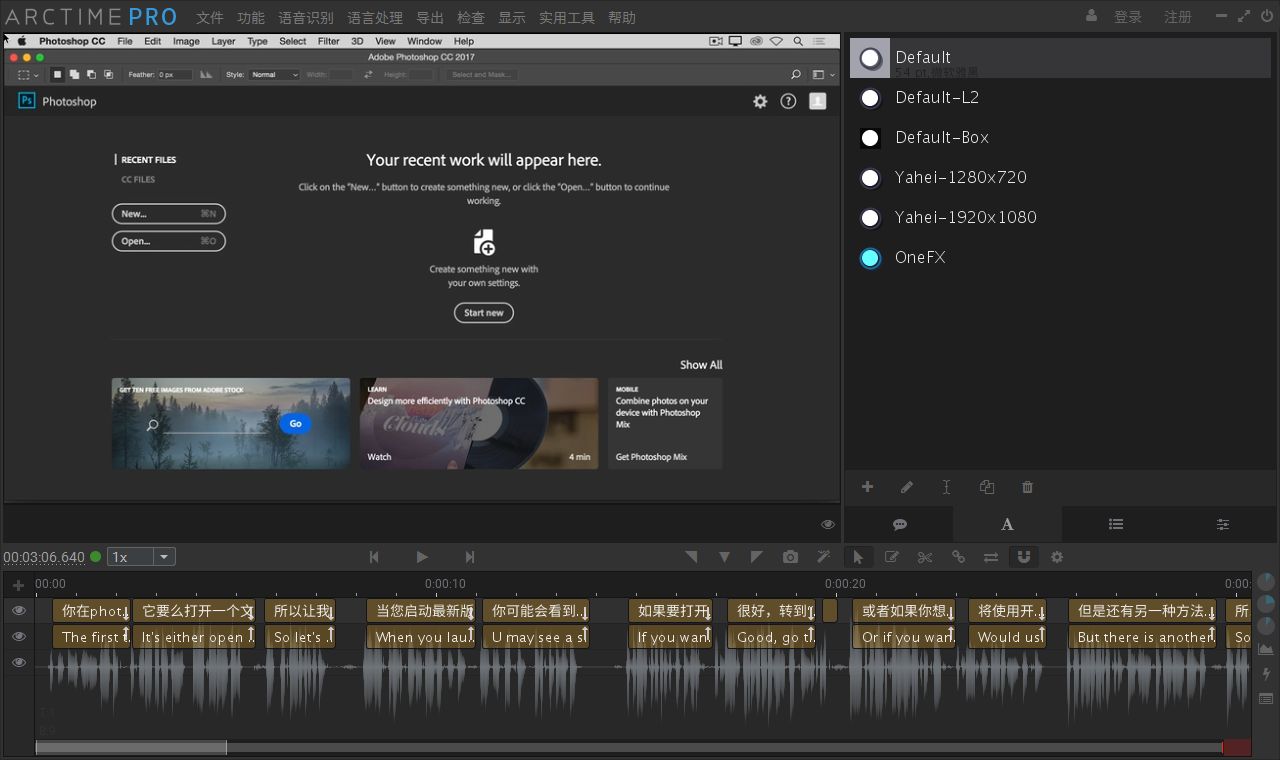This screenshot has height=760, width=1280.
Task: Open the 文件 menu
Action: (x=210, y=18)
